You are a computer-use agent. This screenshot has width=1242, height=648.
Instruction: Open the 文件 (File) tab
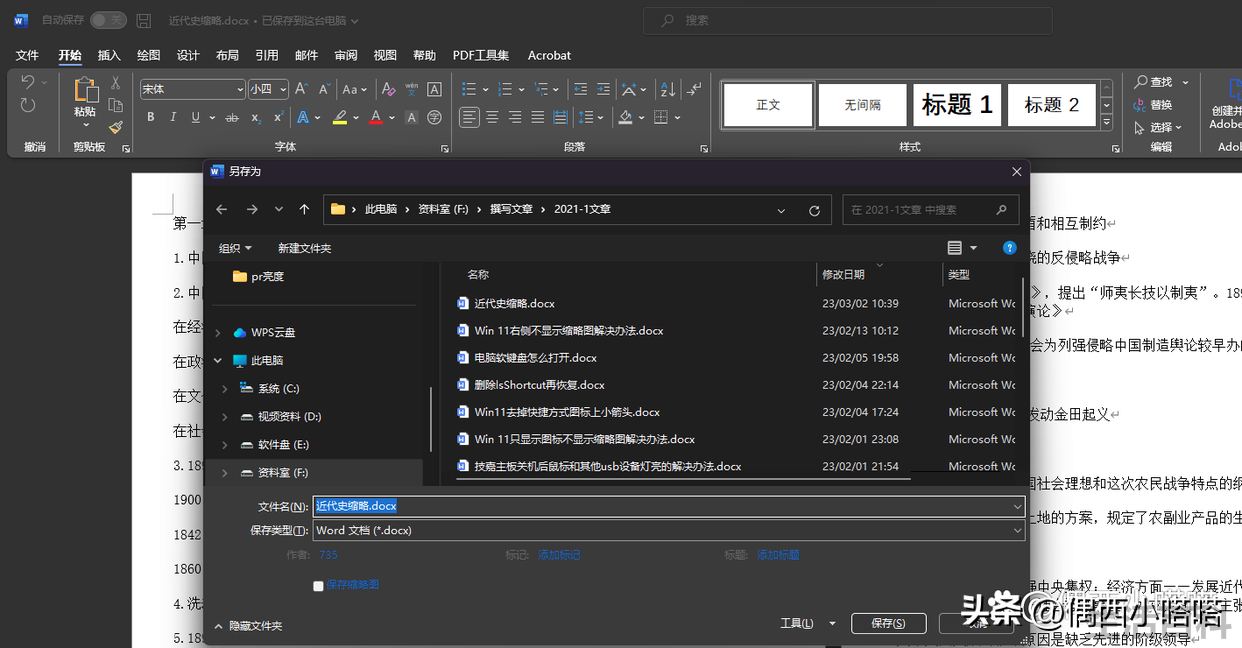(x=27, y=55)
